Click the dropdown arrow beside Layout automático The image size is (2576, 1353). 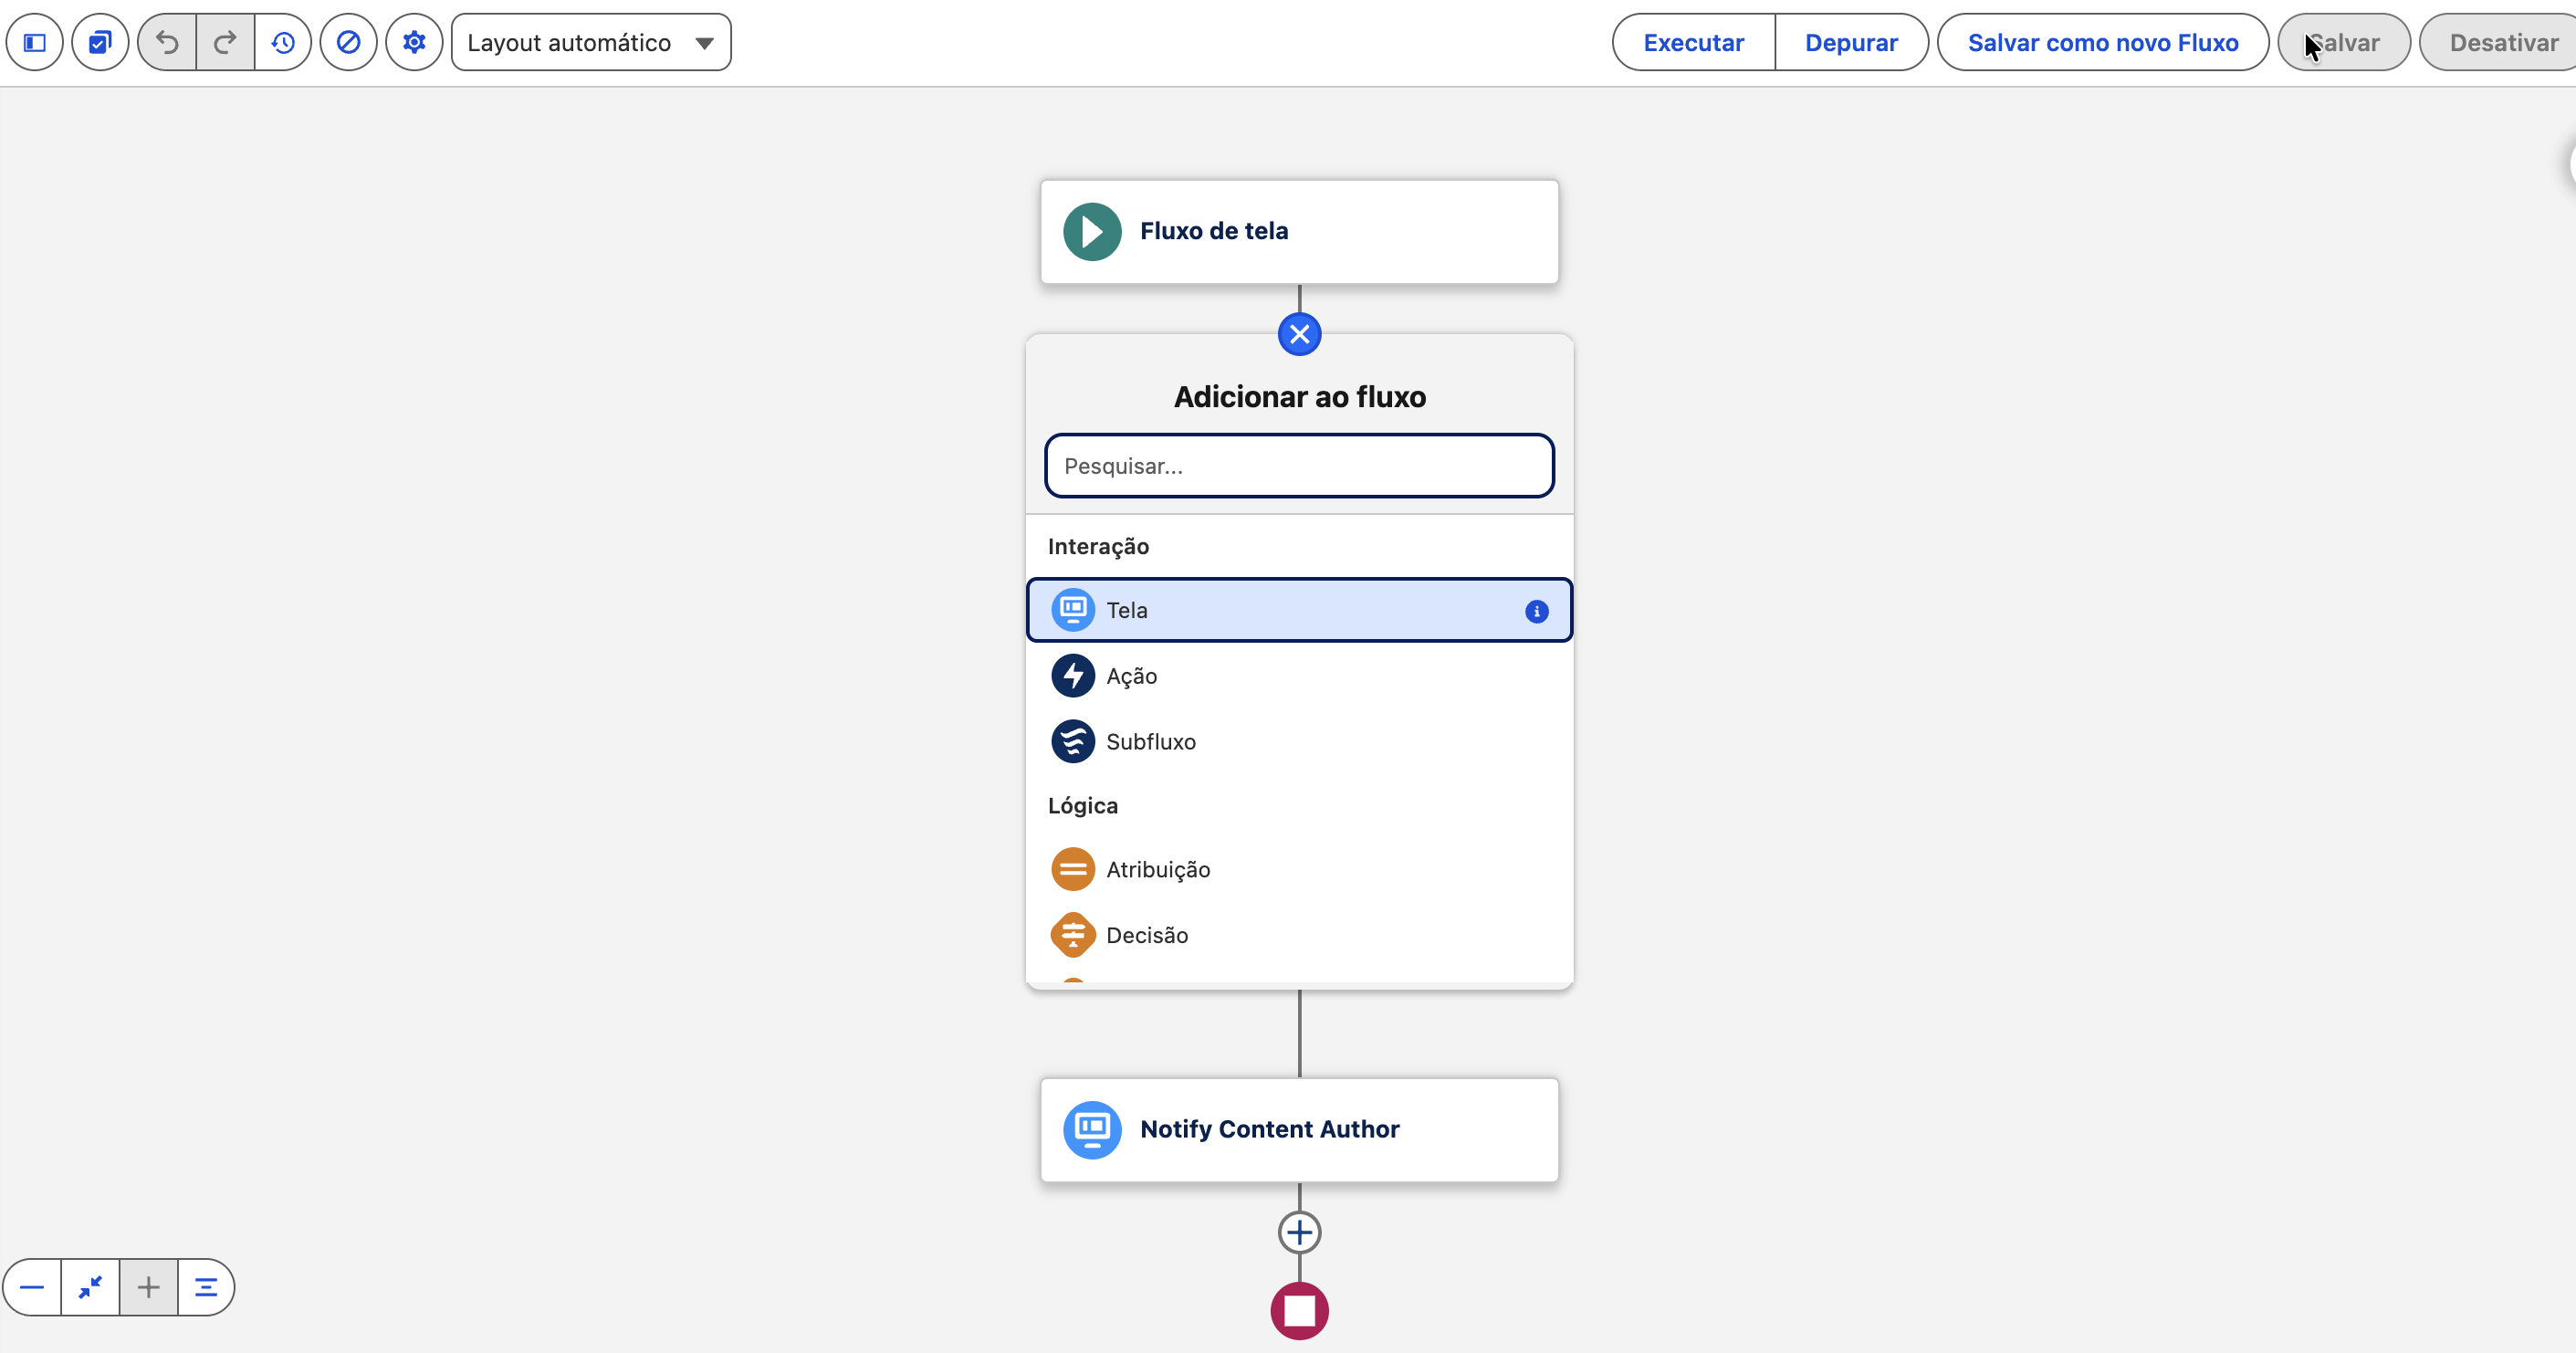tap(704, 43)
